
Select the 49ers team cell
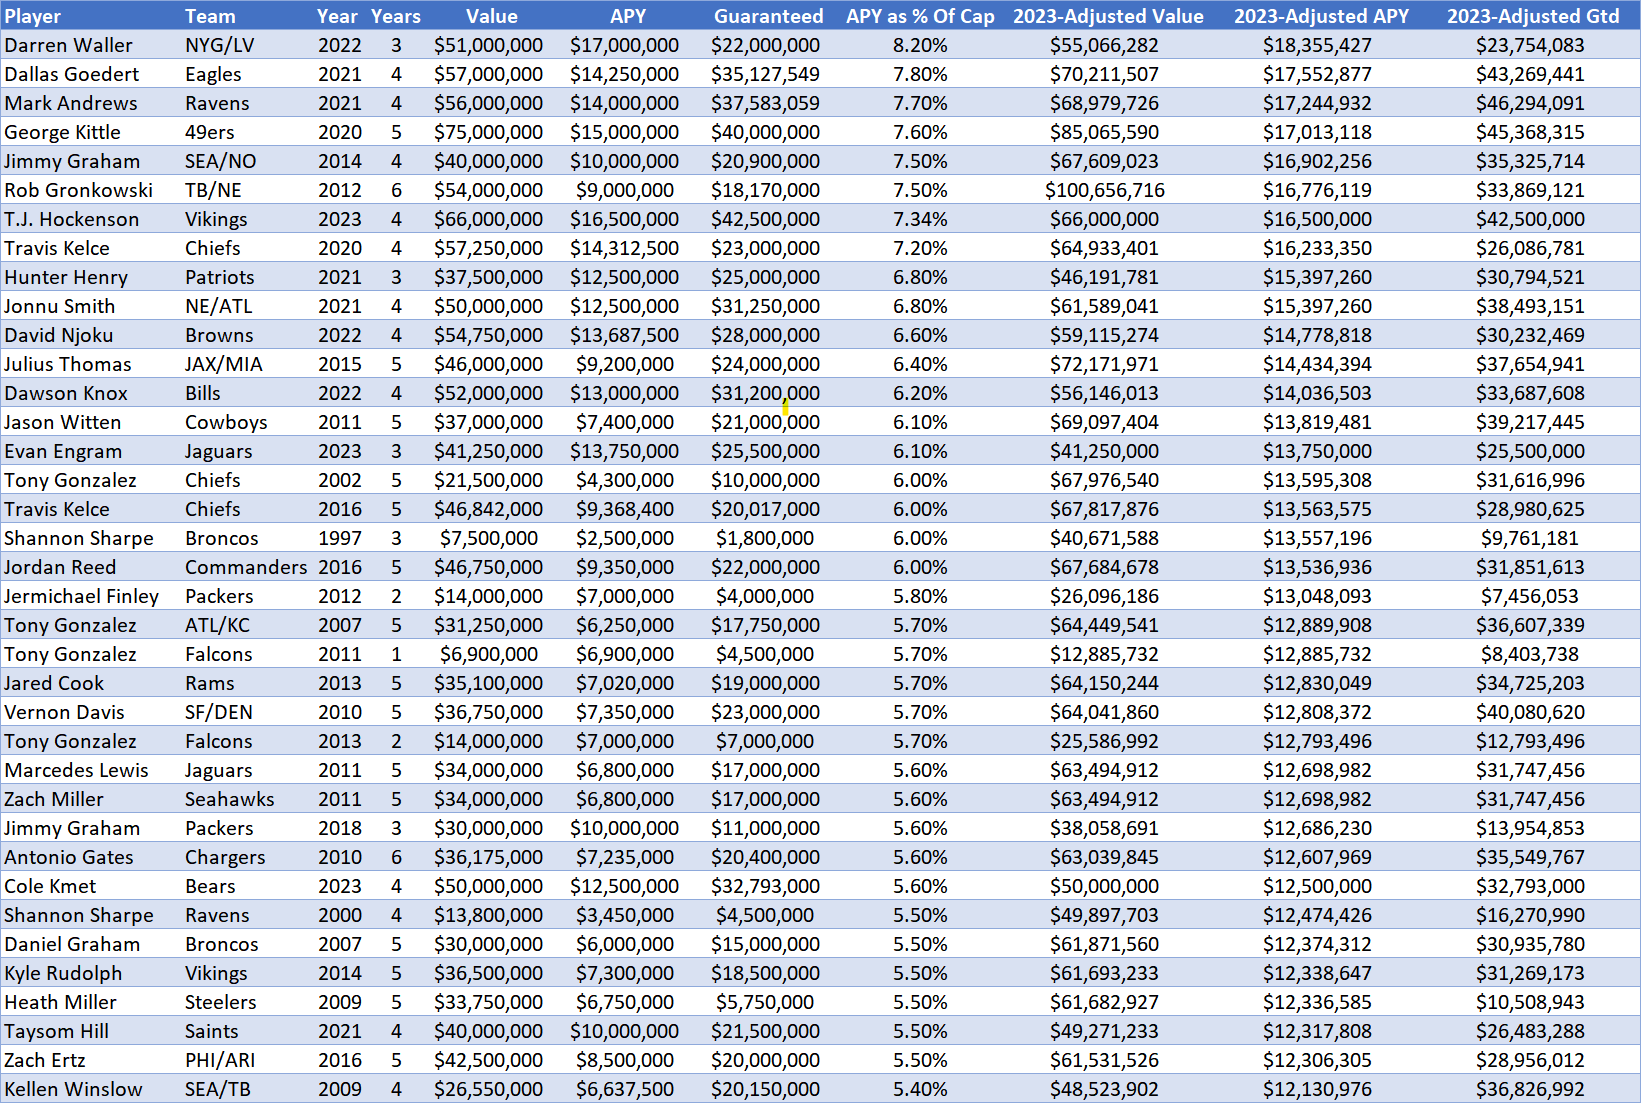(x=210, y=132)
